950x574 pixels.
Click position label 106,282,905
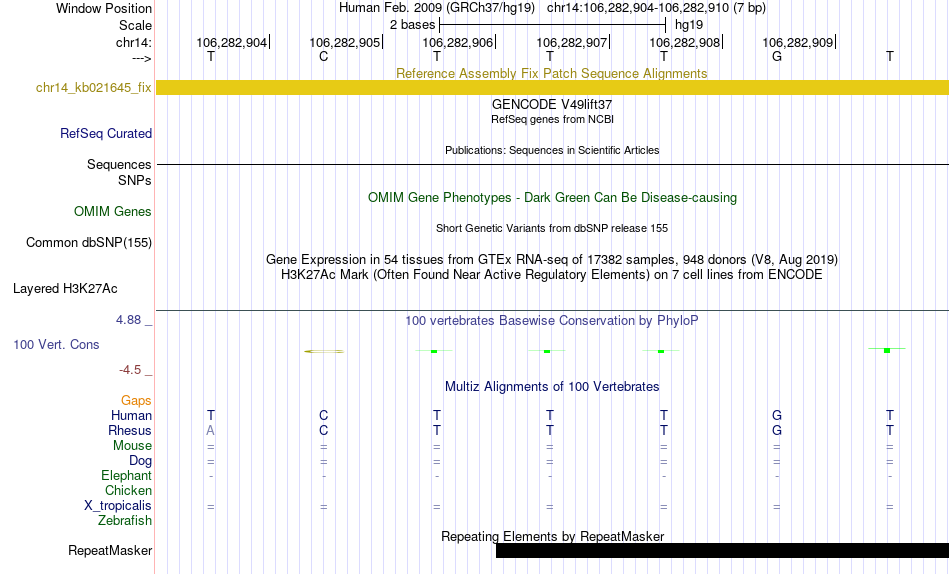coord(345,42)
